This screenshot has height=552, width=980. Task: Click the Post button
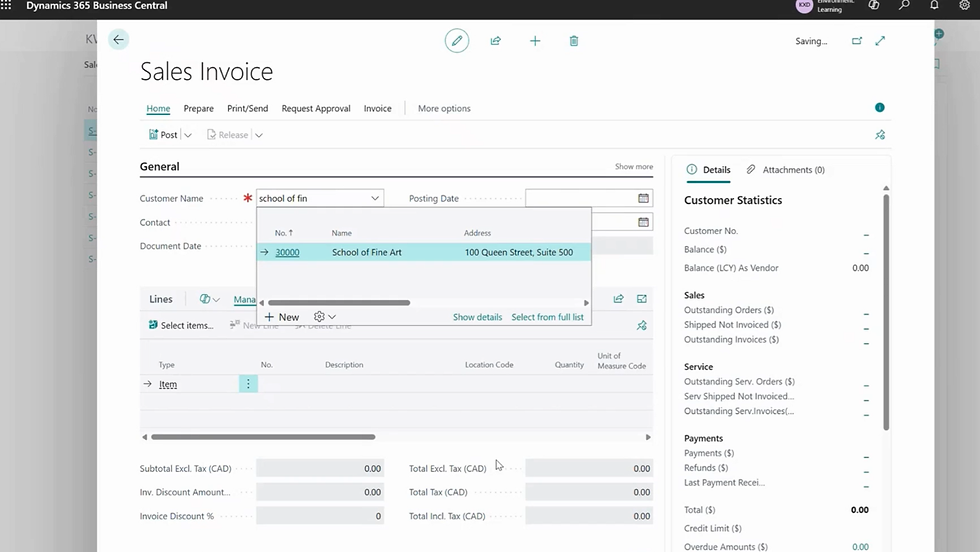[163, 134]
